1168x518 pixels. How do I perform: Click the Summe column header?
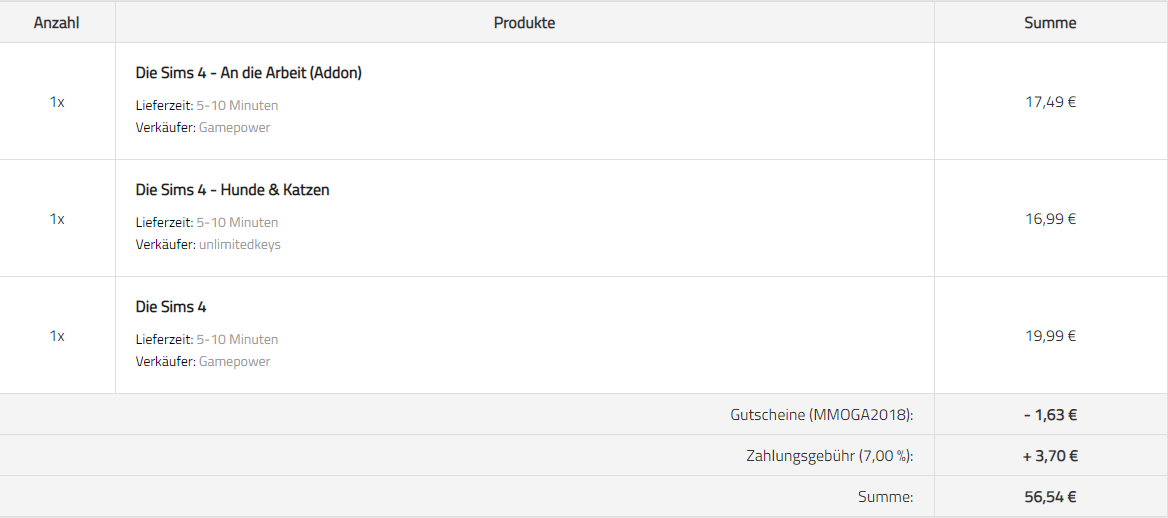pos(1050,23)
